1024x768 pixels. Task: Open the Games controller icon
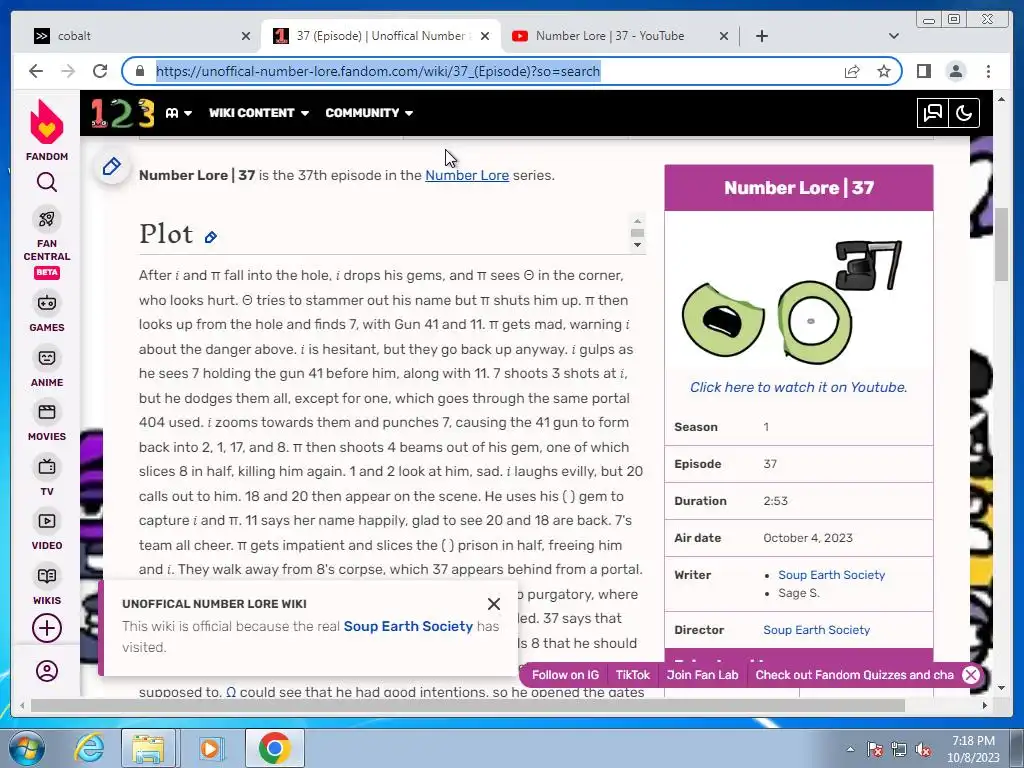[46, 303]
